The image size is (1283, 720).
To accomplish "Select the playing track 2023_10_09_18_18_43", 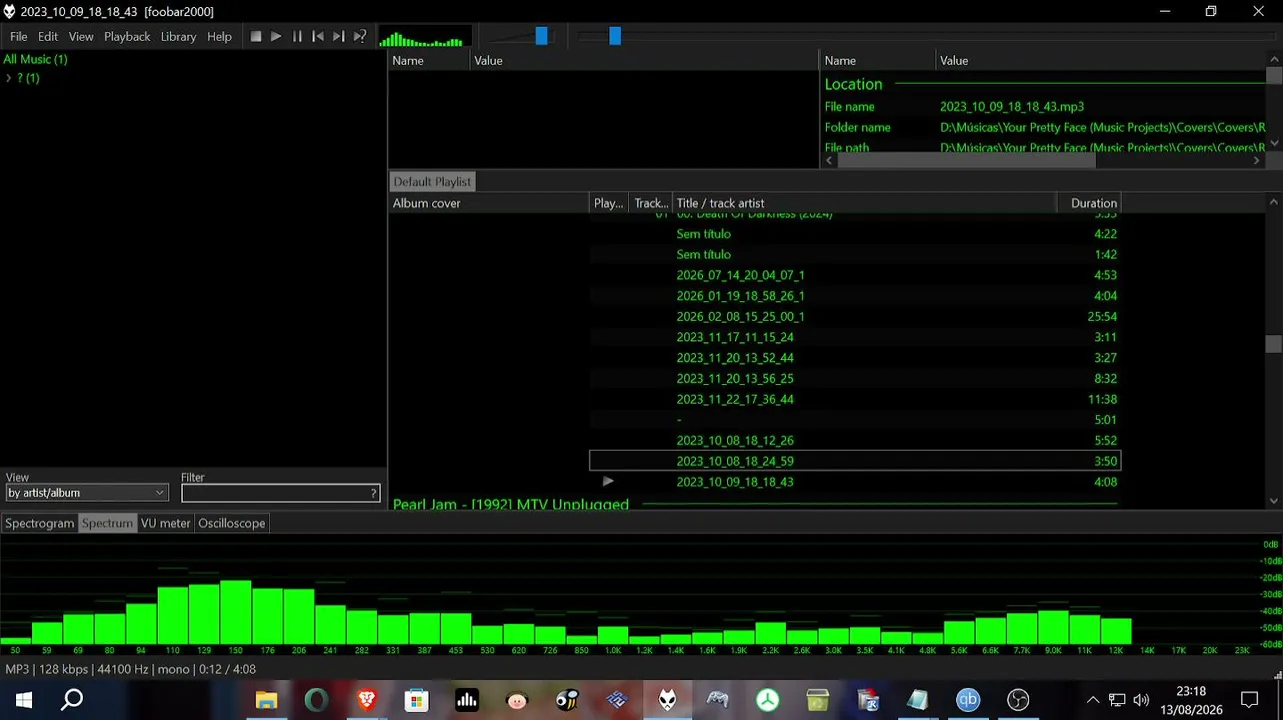I will (855, 482).
